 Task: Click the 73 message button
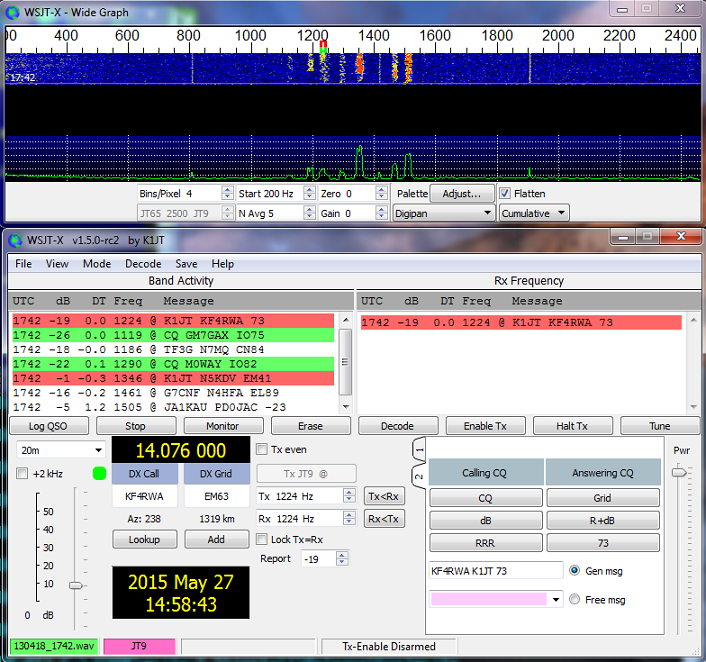[x=603, y=543]
